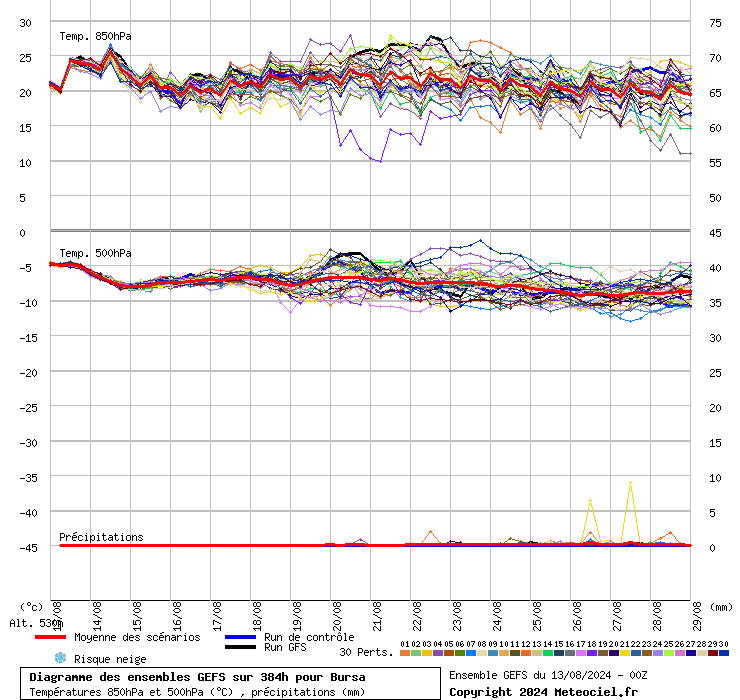This screenshot has height=700, width=740.
Task: Click the 24/08 date axis label
Action: point(497,616)
